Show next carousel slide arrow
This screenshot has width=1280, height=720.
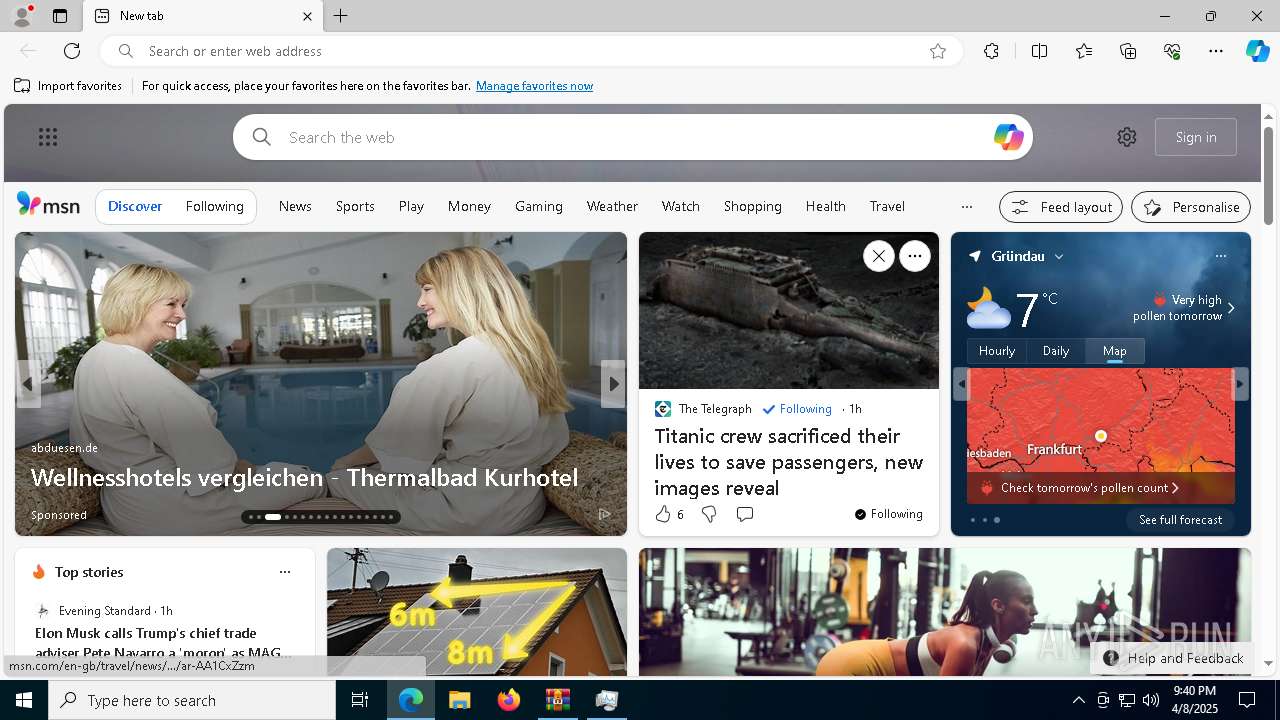click(613, 384)
